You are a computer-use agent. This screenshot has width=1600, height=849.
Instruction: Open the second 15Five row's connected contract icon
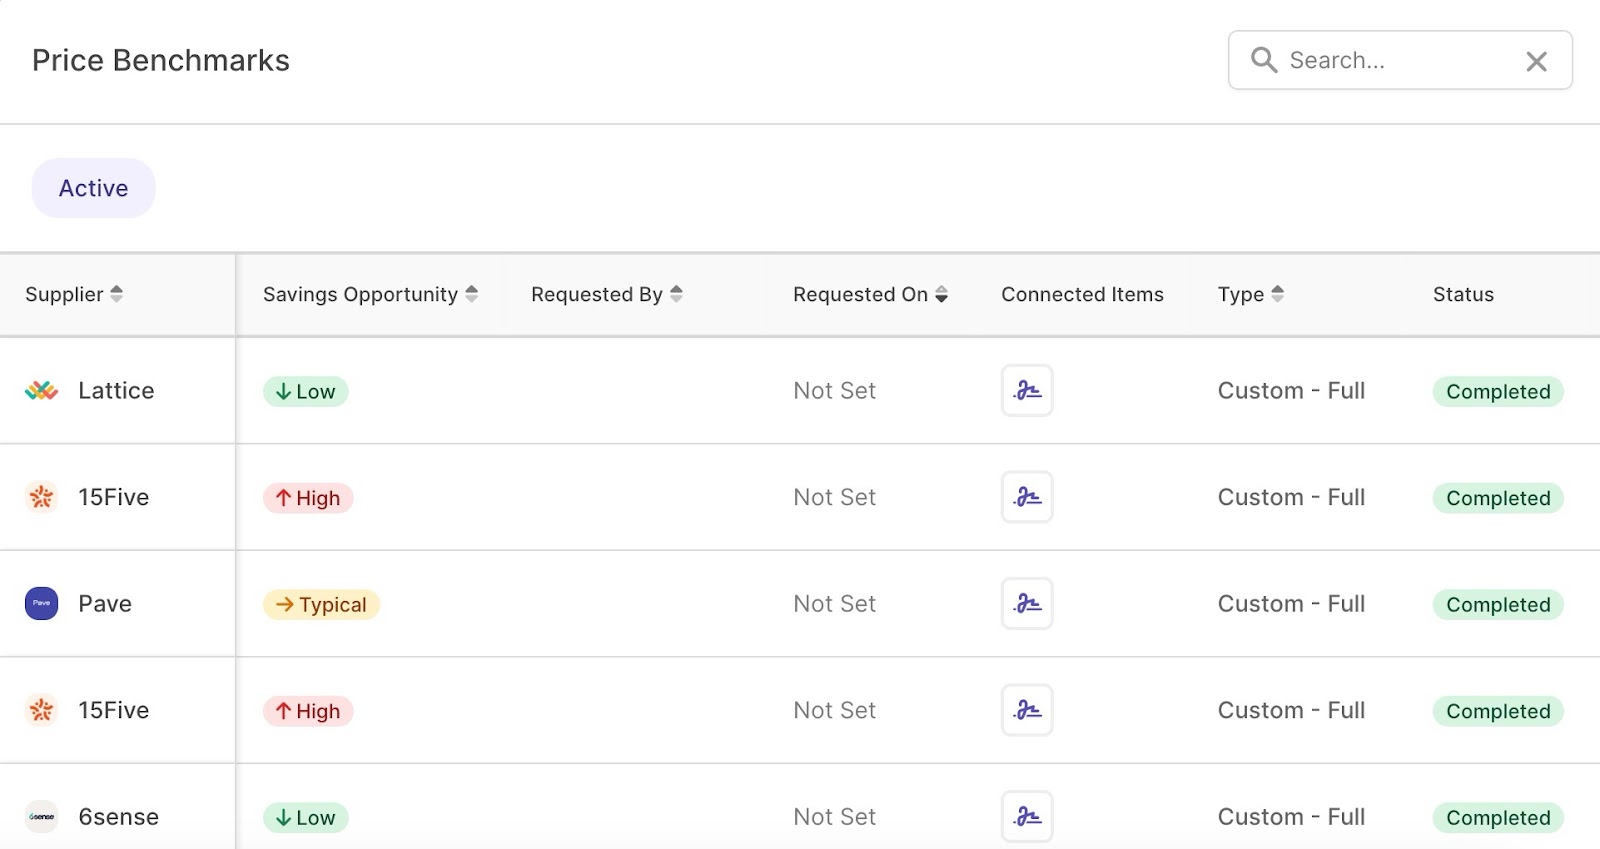tap(1027, 710)
